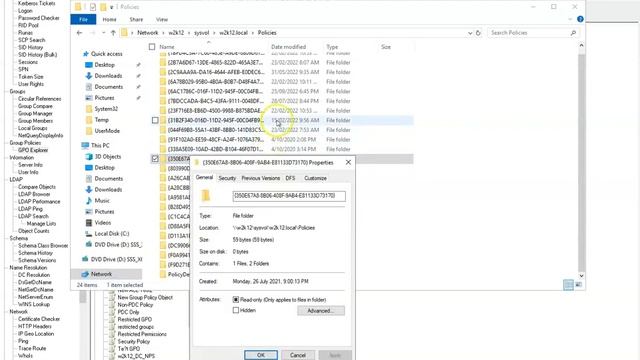640x360 pixels.
Task: Open the File ribbon tab
Action: coord(83,19)
